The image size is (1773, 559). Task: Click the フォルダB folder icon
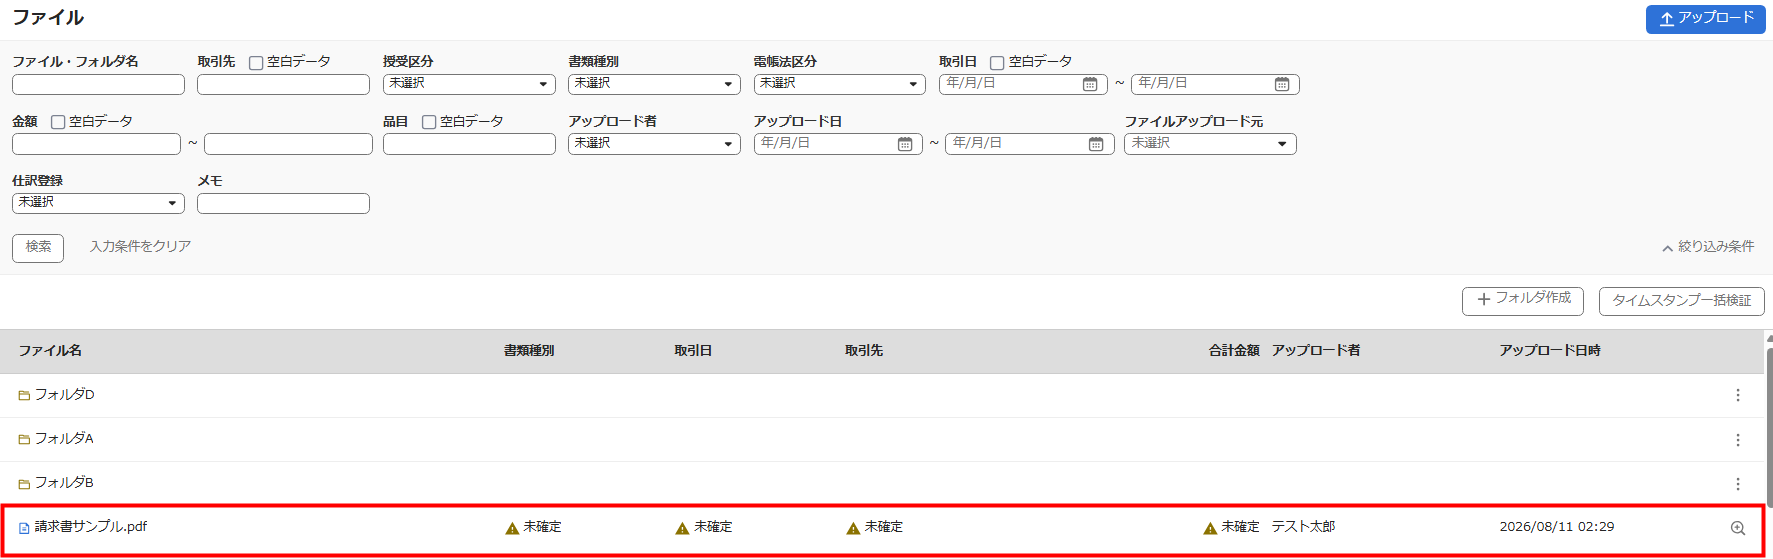24,484
